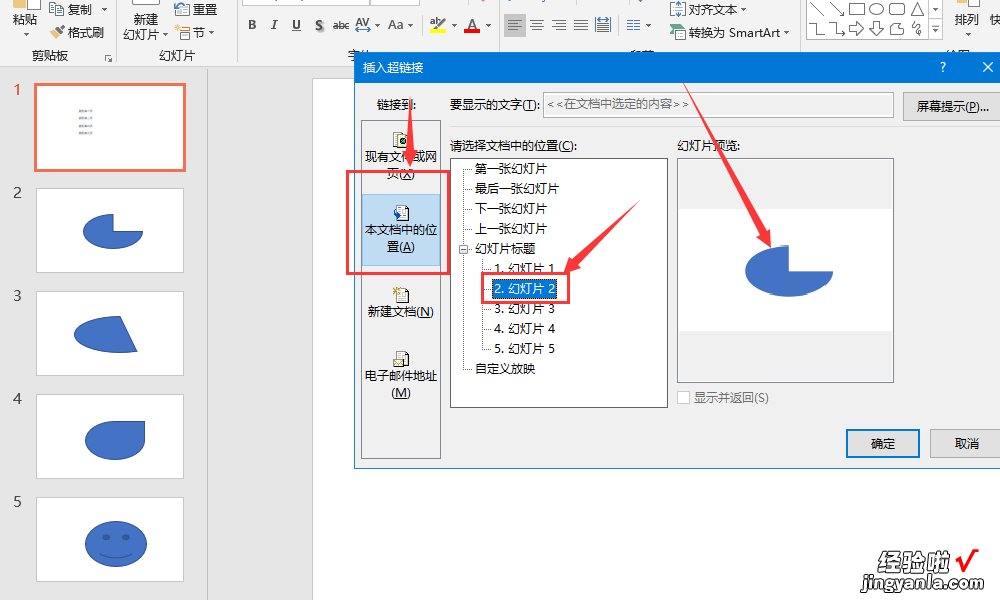
Task: Toggle Italic formatting in ribbon
Action: click(274, 25)
